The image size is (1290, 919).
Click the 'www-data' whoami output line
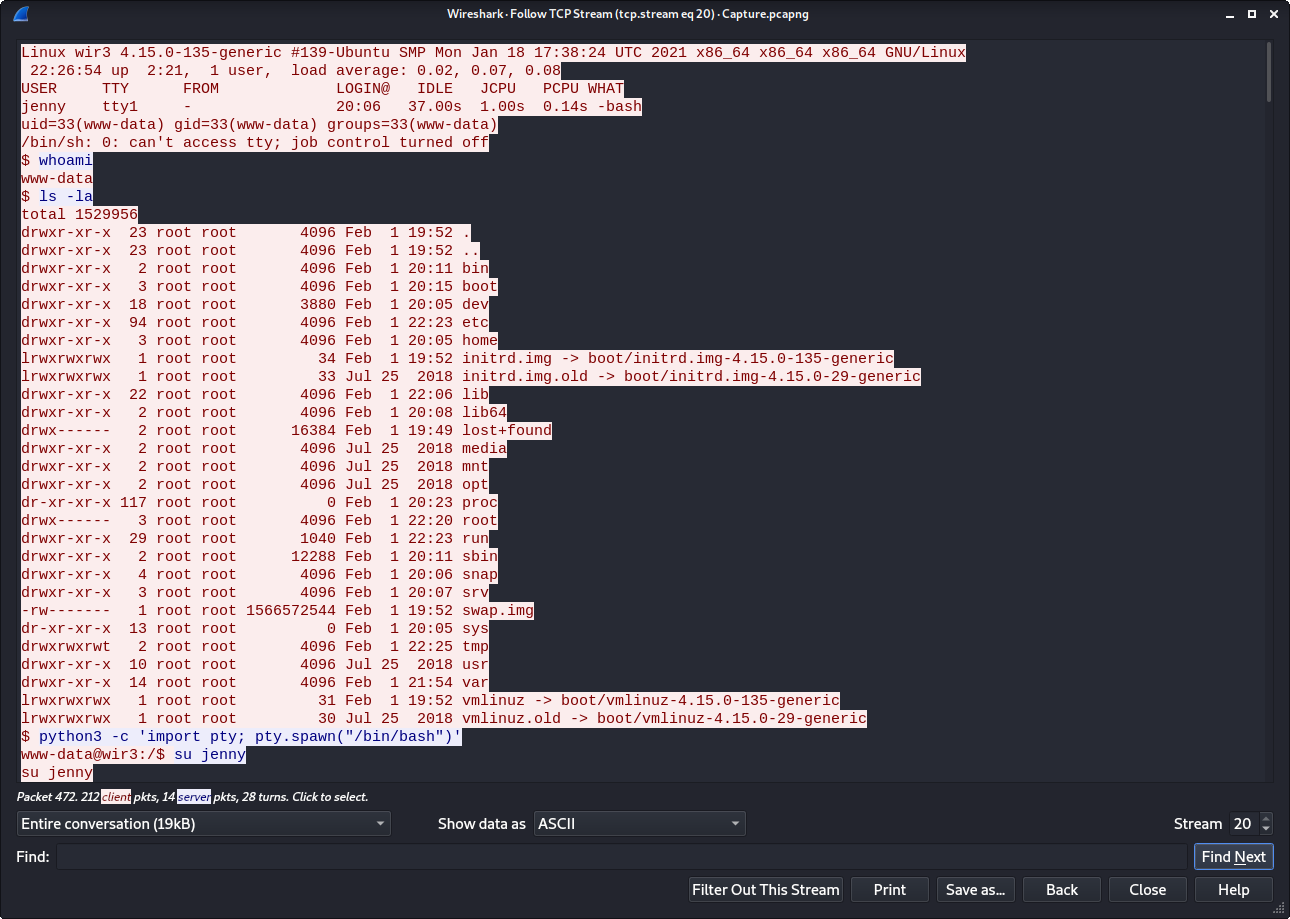[57, 178]
